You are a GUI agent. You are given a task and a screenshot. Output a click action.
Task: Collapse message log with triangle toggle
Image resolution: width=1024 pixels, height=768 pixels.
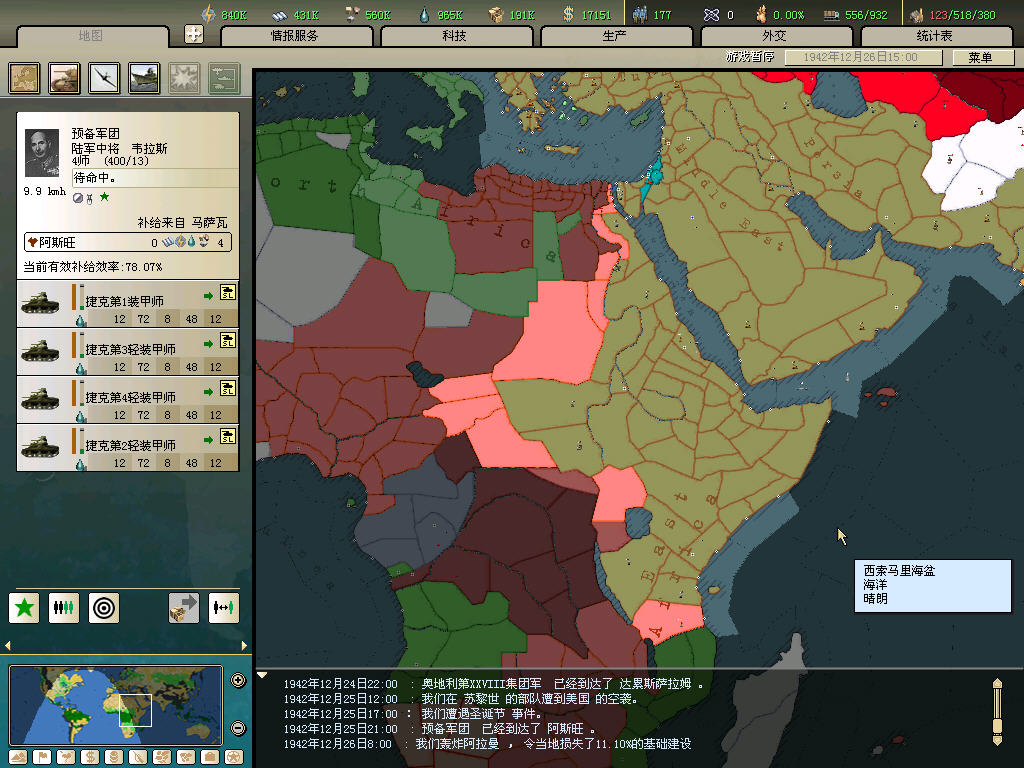tap(262, 675)
